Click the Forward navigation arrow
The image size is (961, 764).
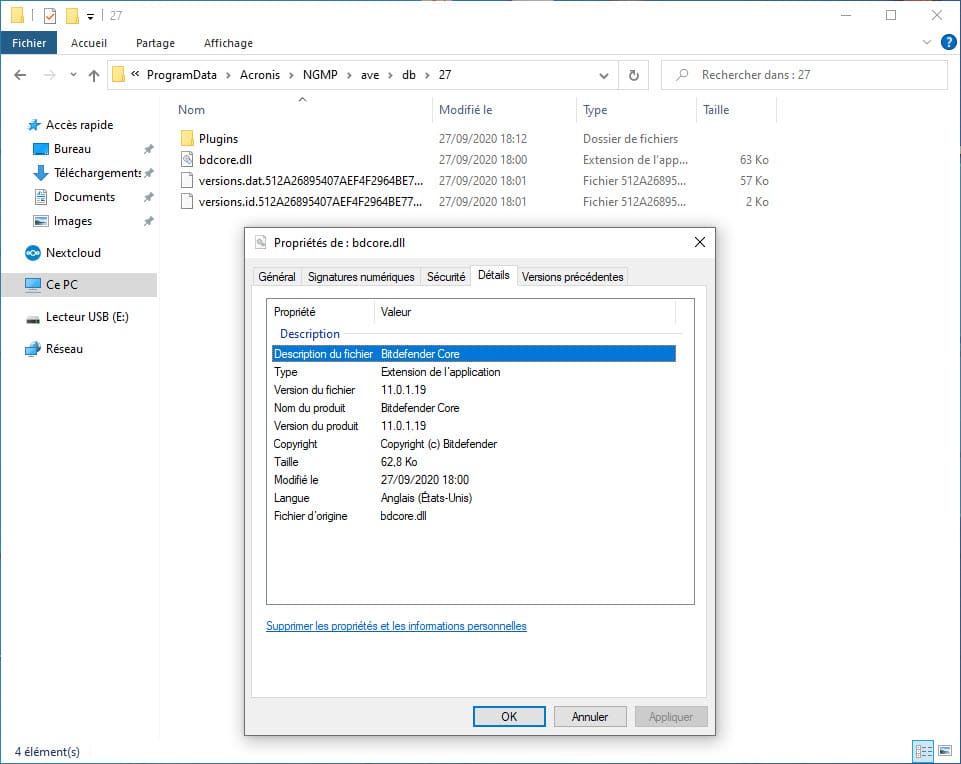50,75
